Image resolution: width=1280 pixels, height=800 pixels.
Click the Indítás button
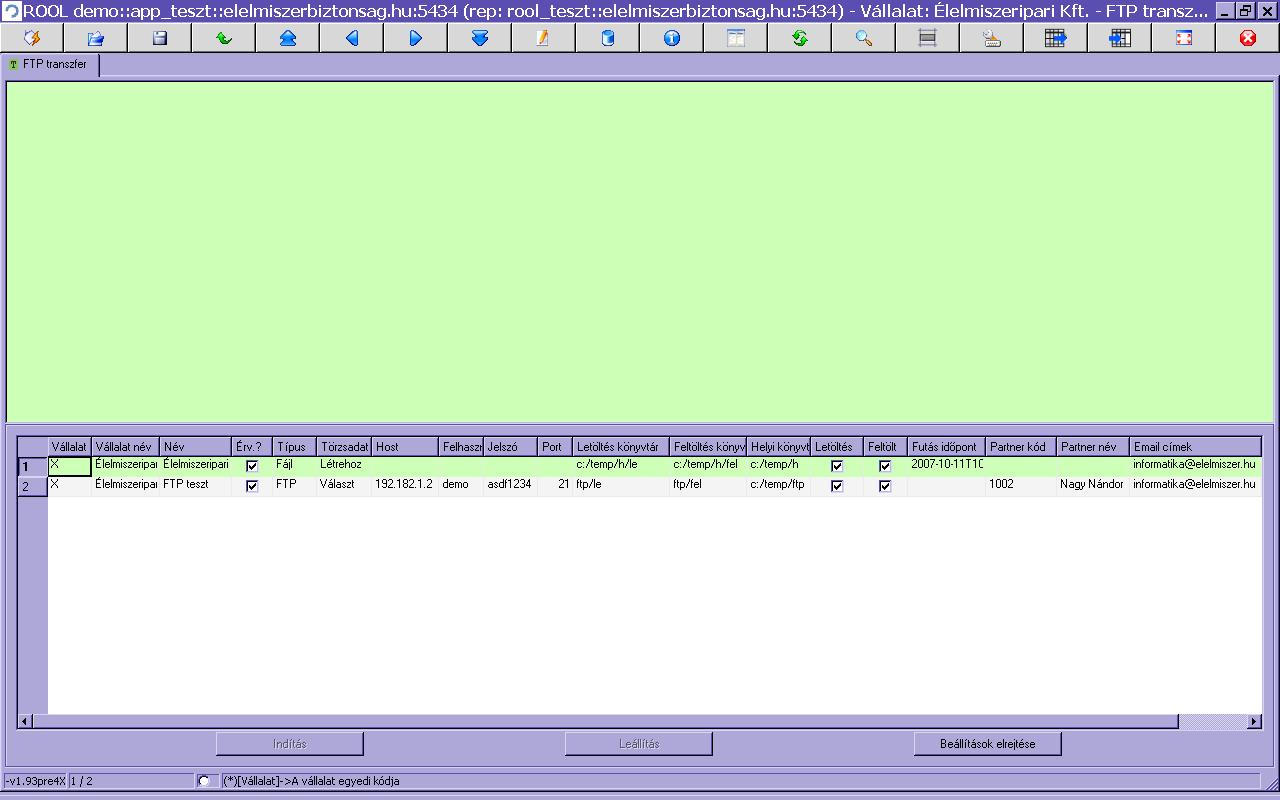290,744
